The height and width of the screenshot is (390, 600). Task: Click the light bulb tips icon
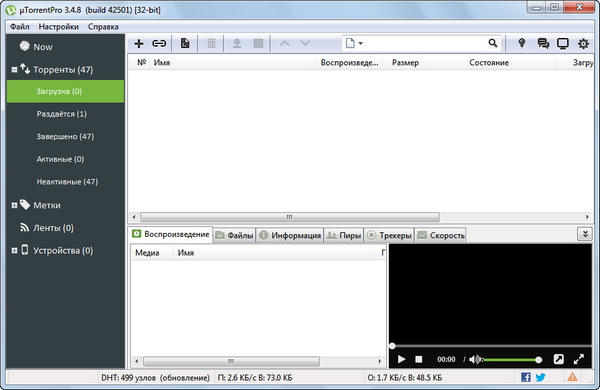(522, 43)
